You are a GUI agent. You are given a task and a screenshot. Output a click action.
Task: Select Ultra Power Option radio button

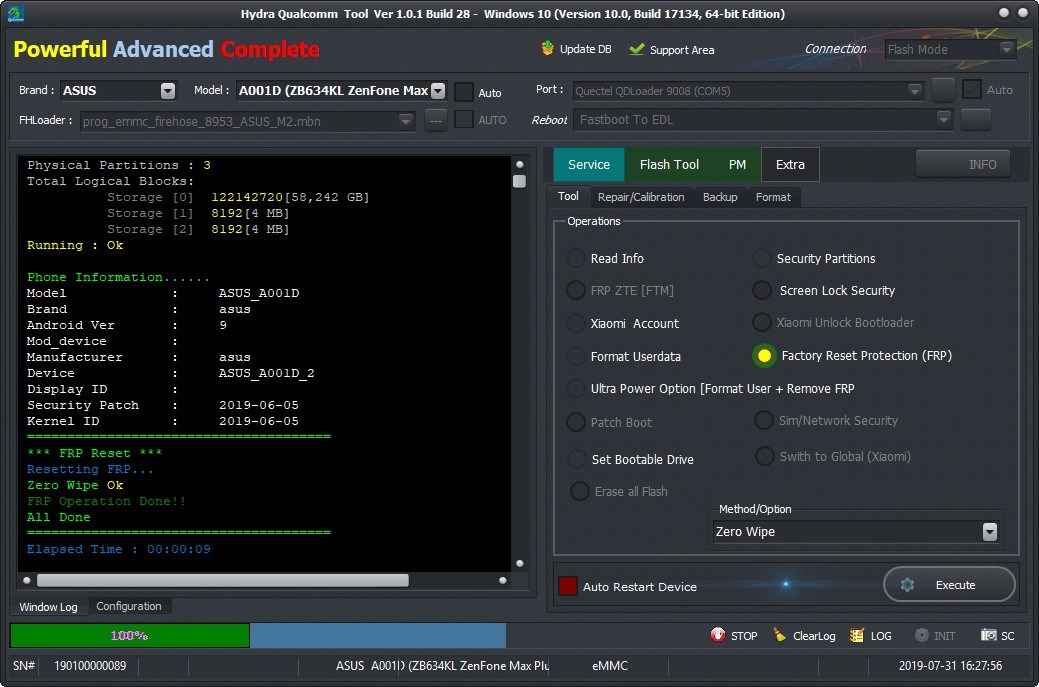576,388
